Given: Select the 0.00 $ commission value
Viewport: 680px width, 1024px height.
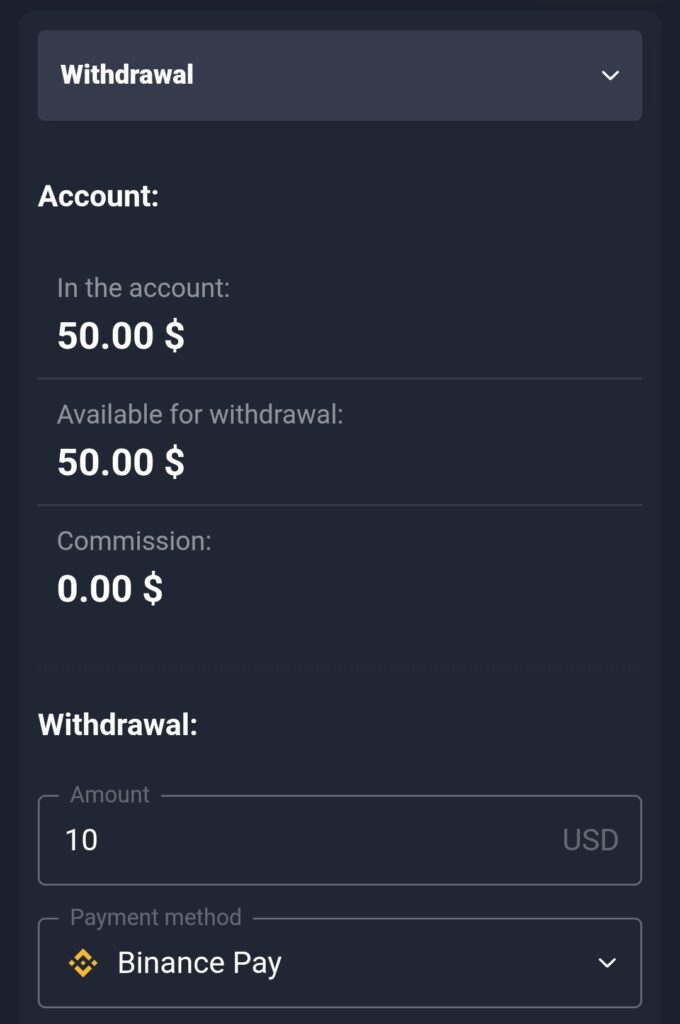Looking at the screenshot, I should point(109,588).
